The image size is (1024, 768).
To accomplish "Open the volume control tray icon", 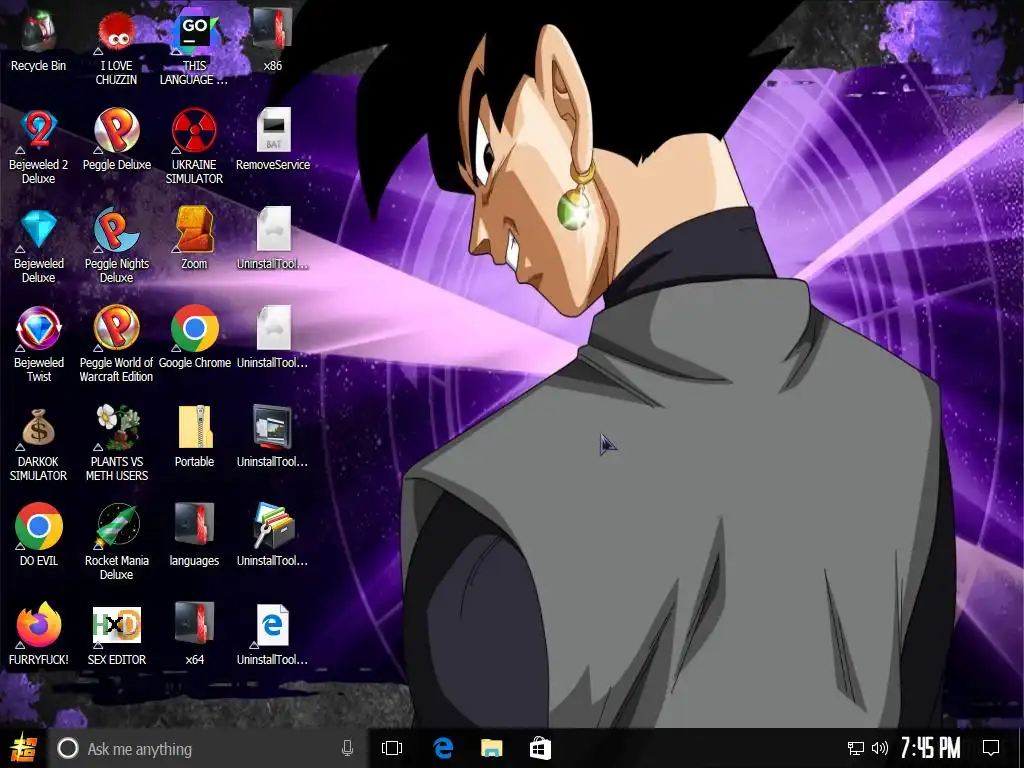I will point(880,748).
